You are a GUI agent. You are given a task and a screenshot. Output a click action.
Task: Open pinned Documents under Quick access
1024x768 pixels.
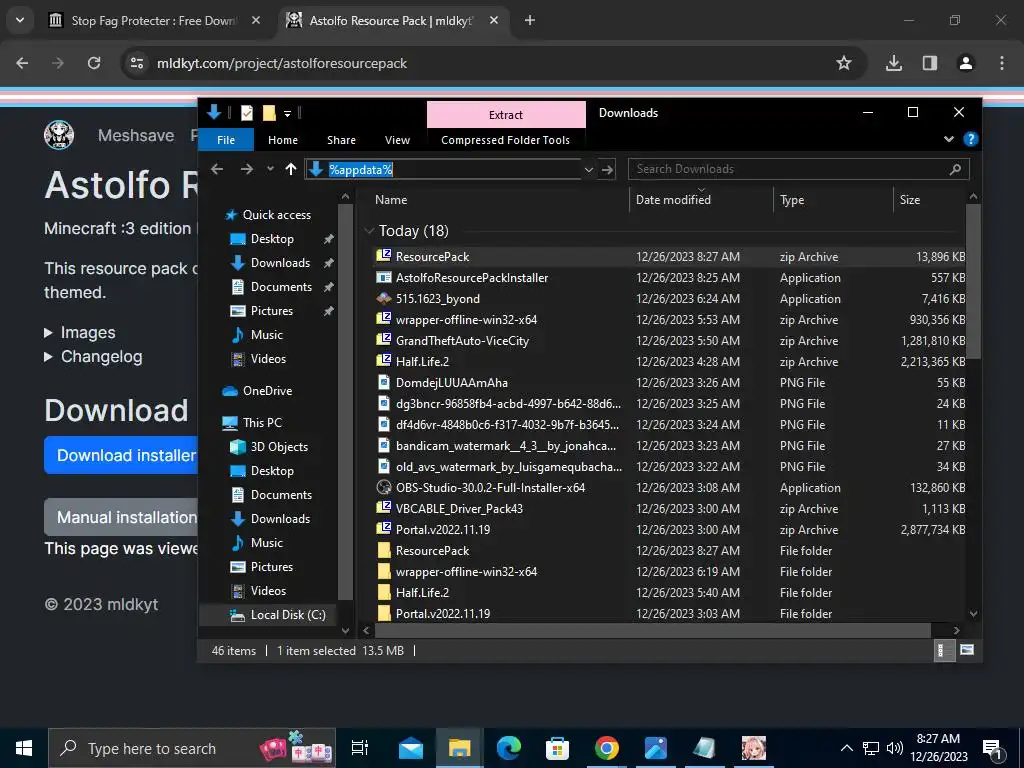point(281,287)
